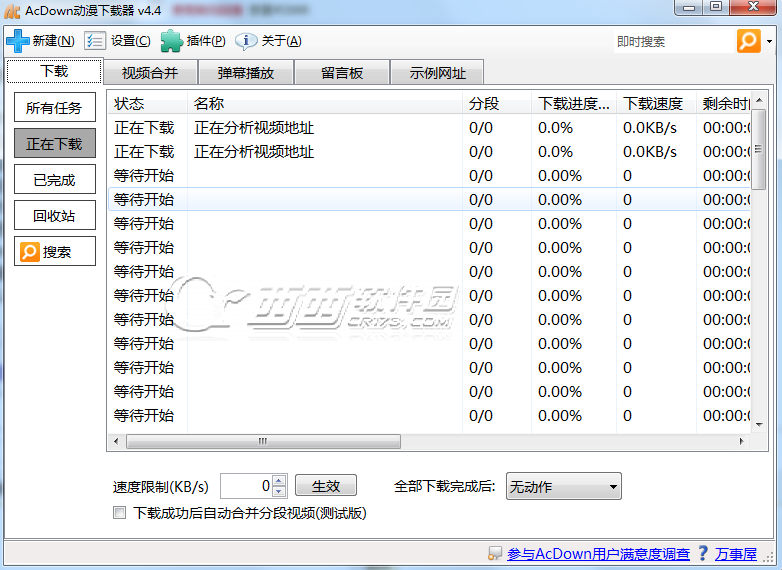The image size is (782, 570).
Task: Focus the 即时搜索 search field
Action: coord(673,41)
